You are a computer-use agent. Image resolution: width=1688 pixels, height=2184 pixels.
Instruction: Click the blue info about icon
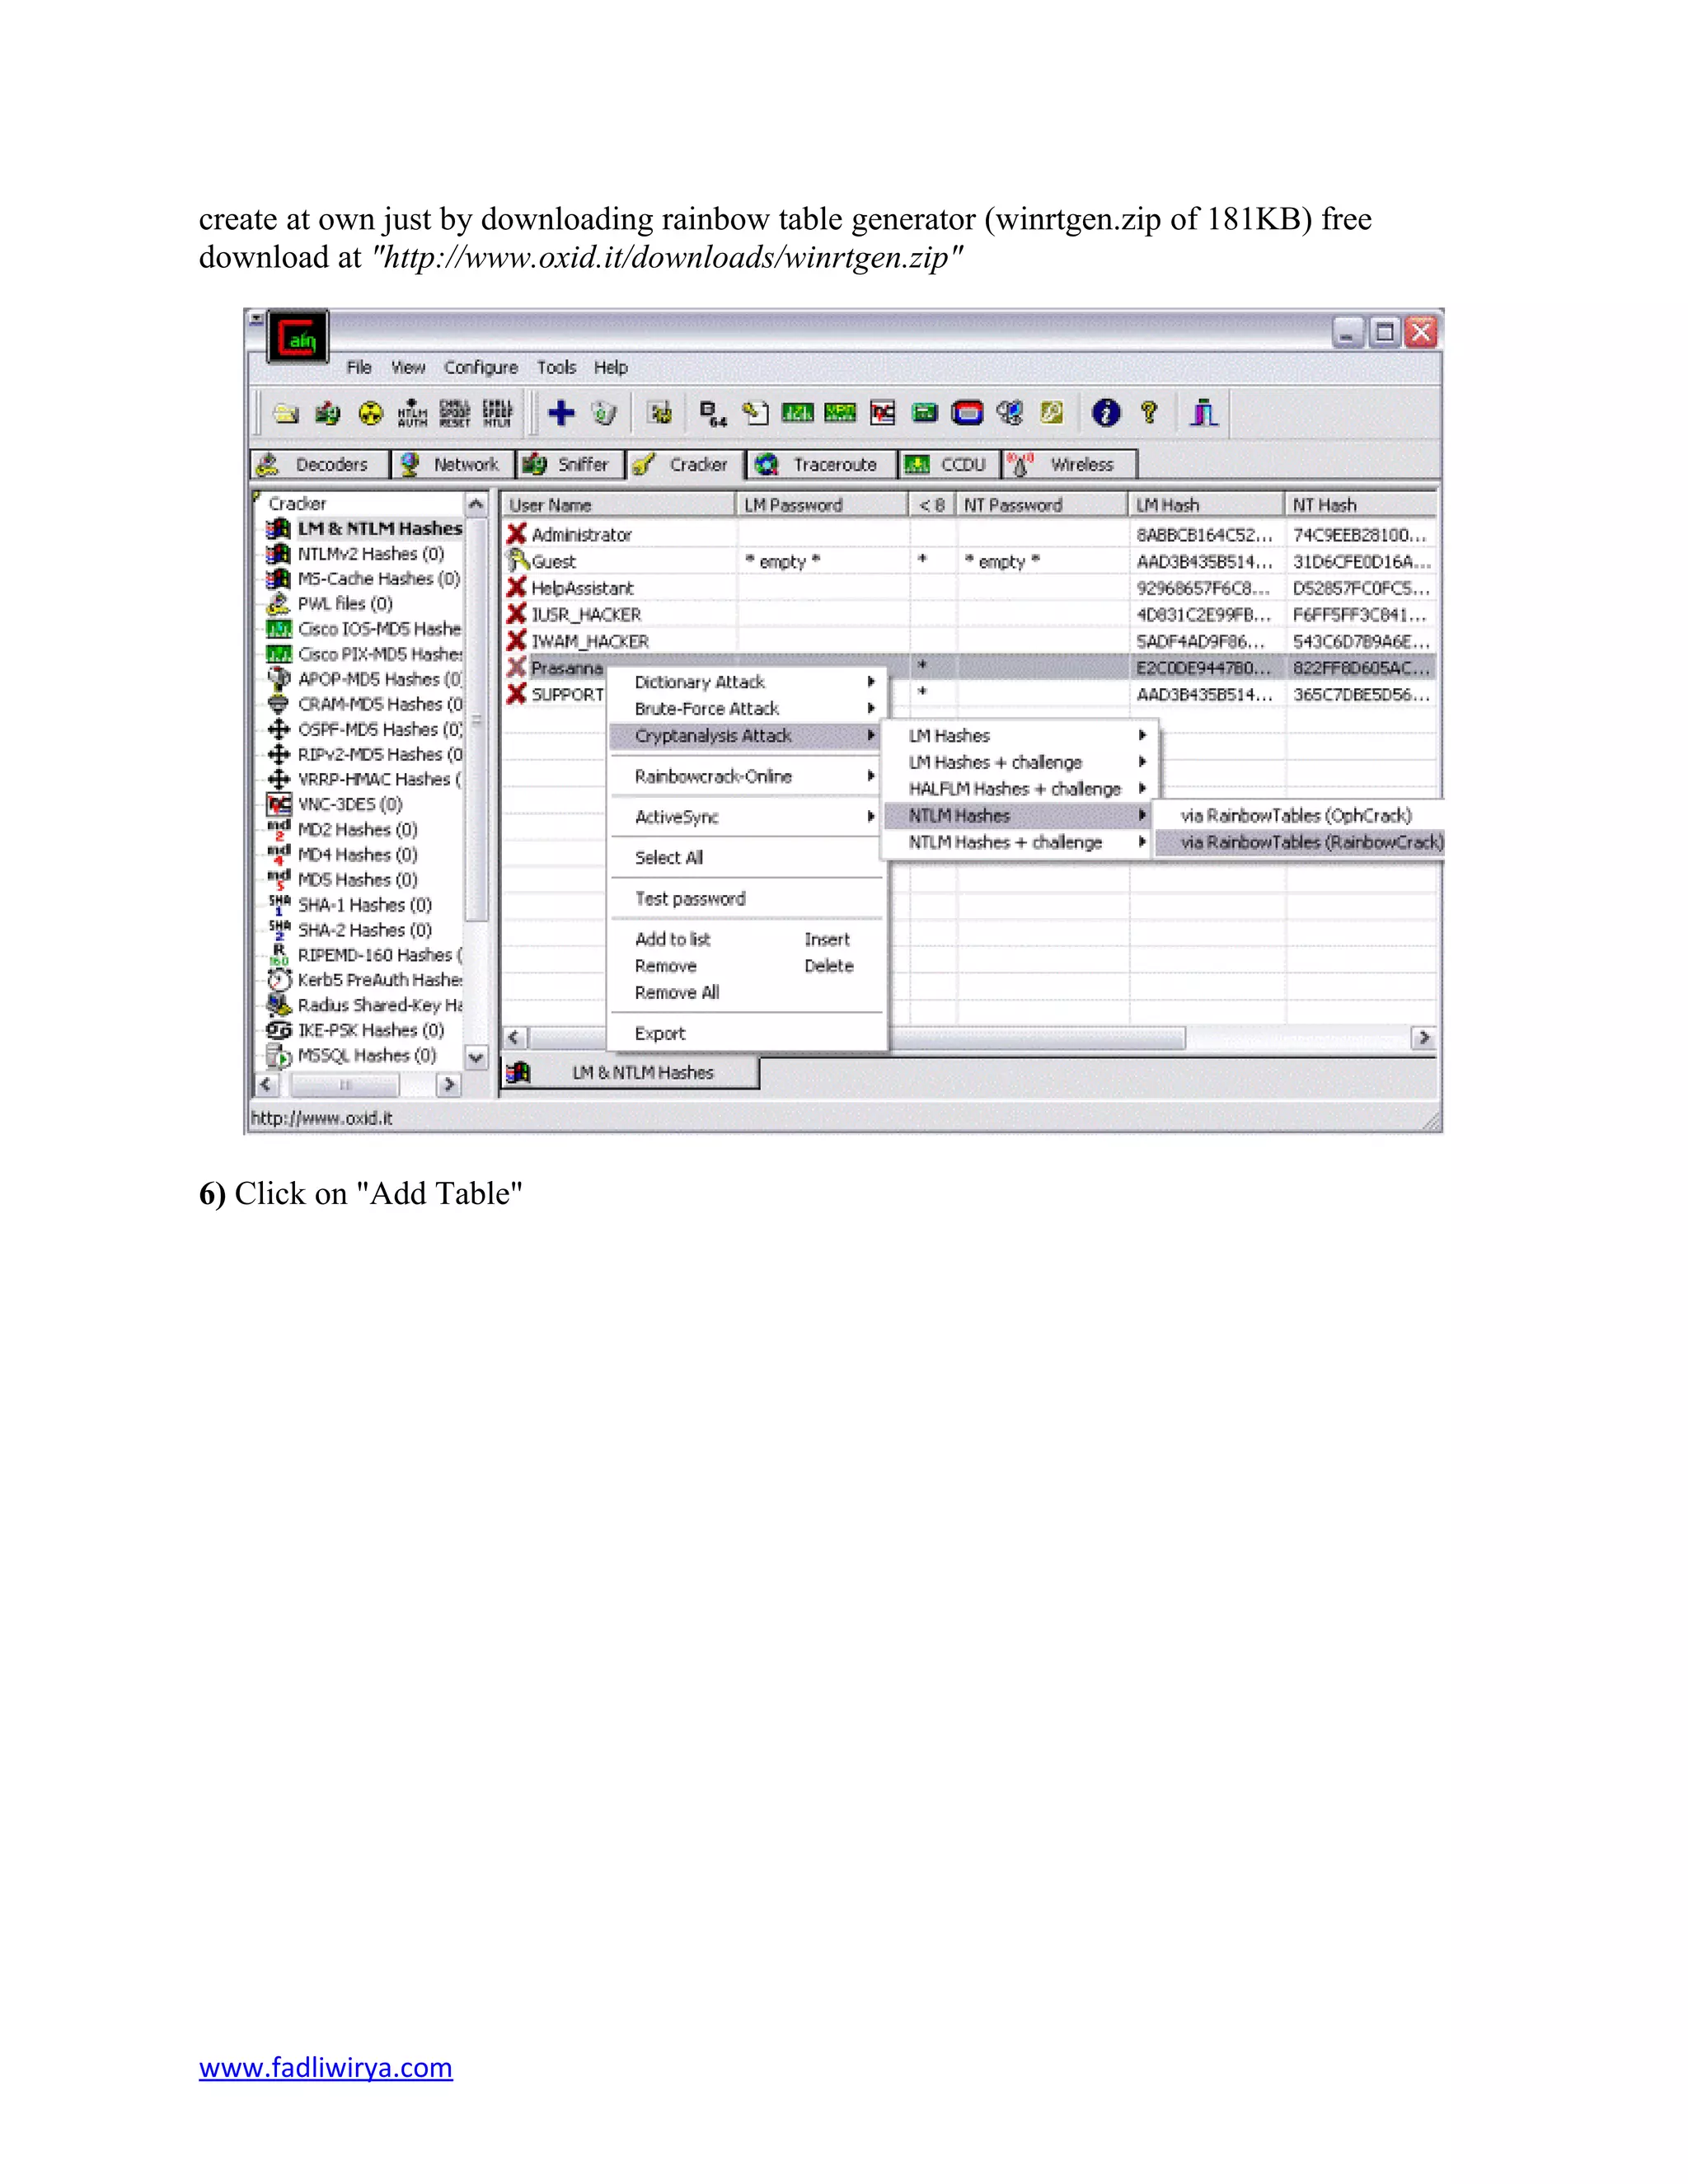tap(1105, 413)
